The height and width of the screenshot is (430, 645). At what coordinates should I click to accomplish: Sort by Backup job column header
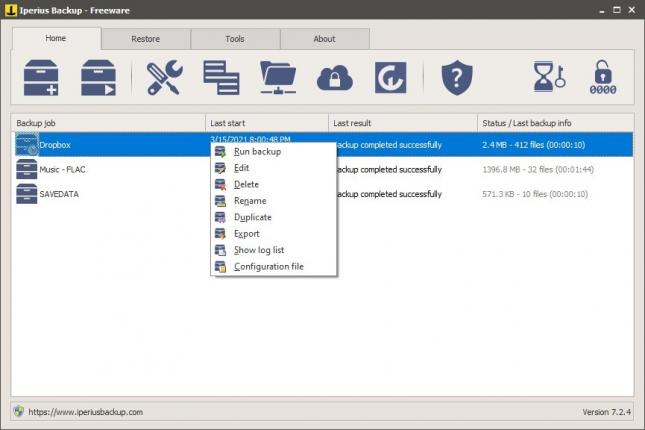tap(108, 123)
